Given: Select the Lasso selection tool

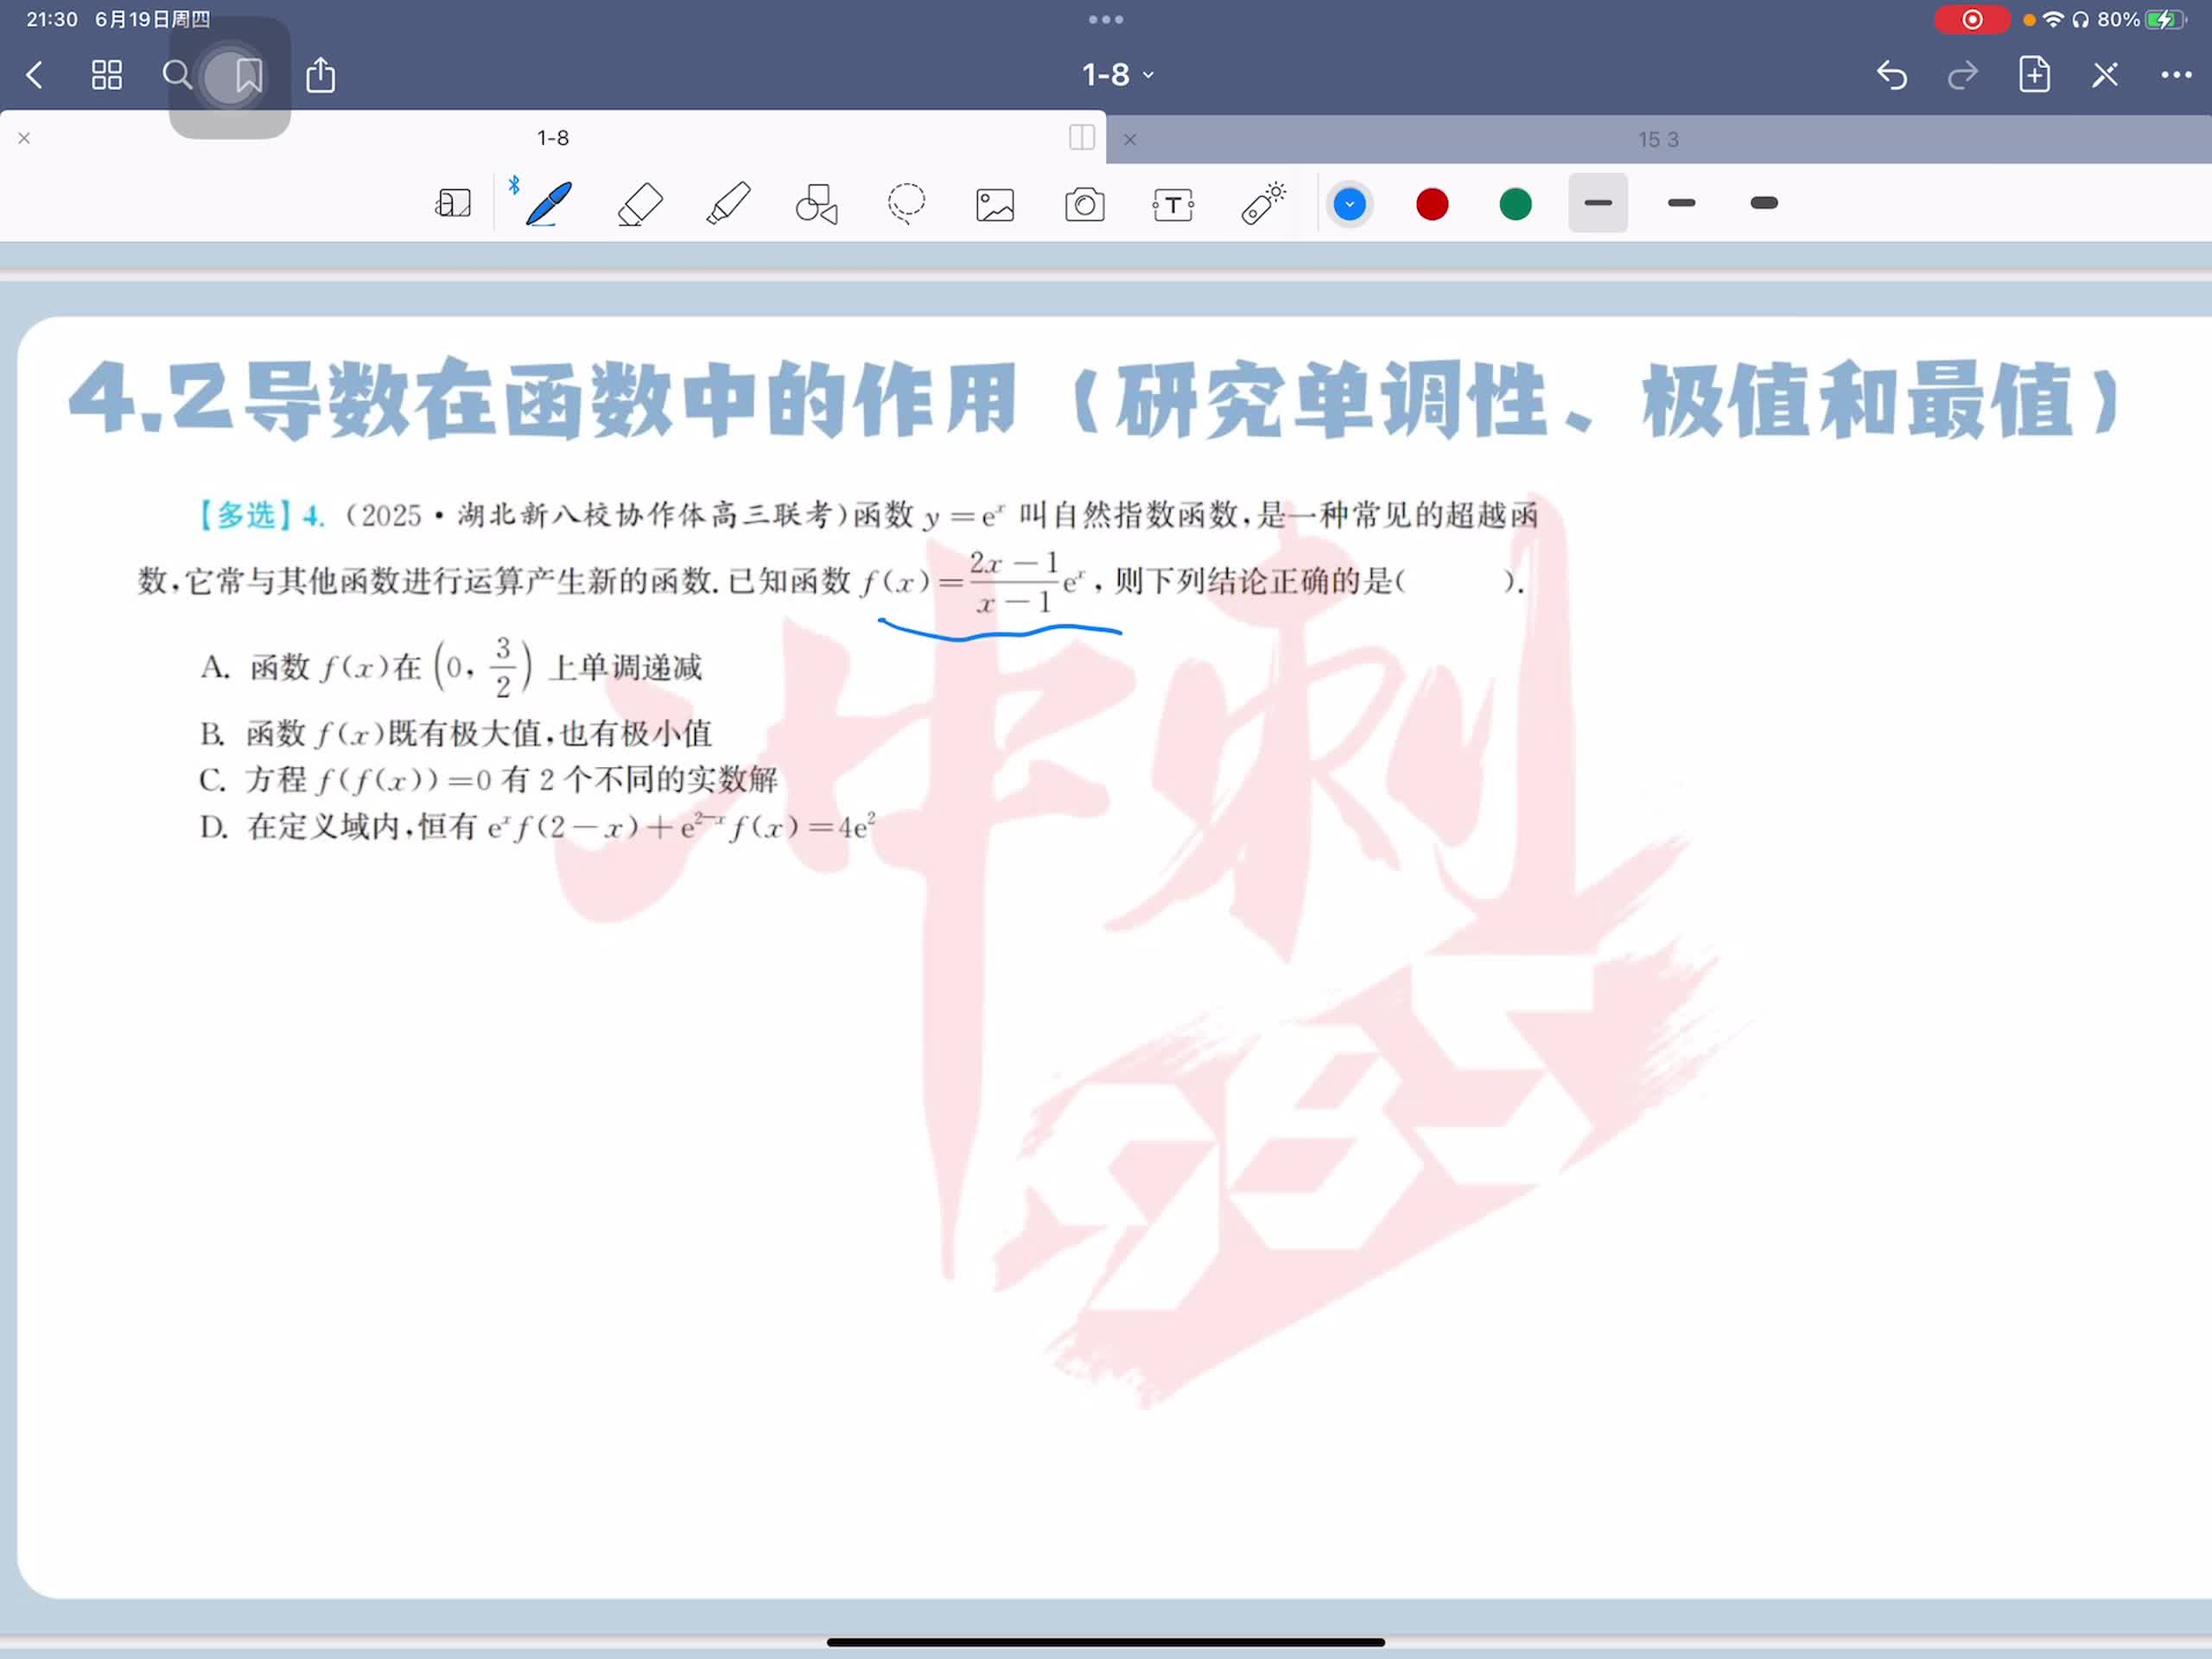Looking at the screenshot, I should click(906, 204).
